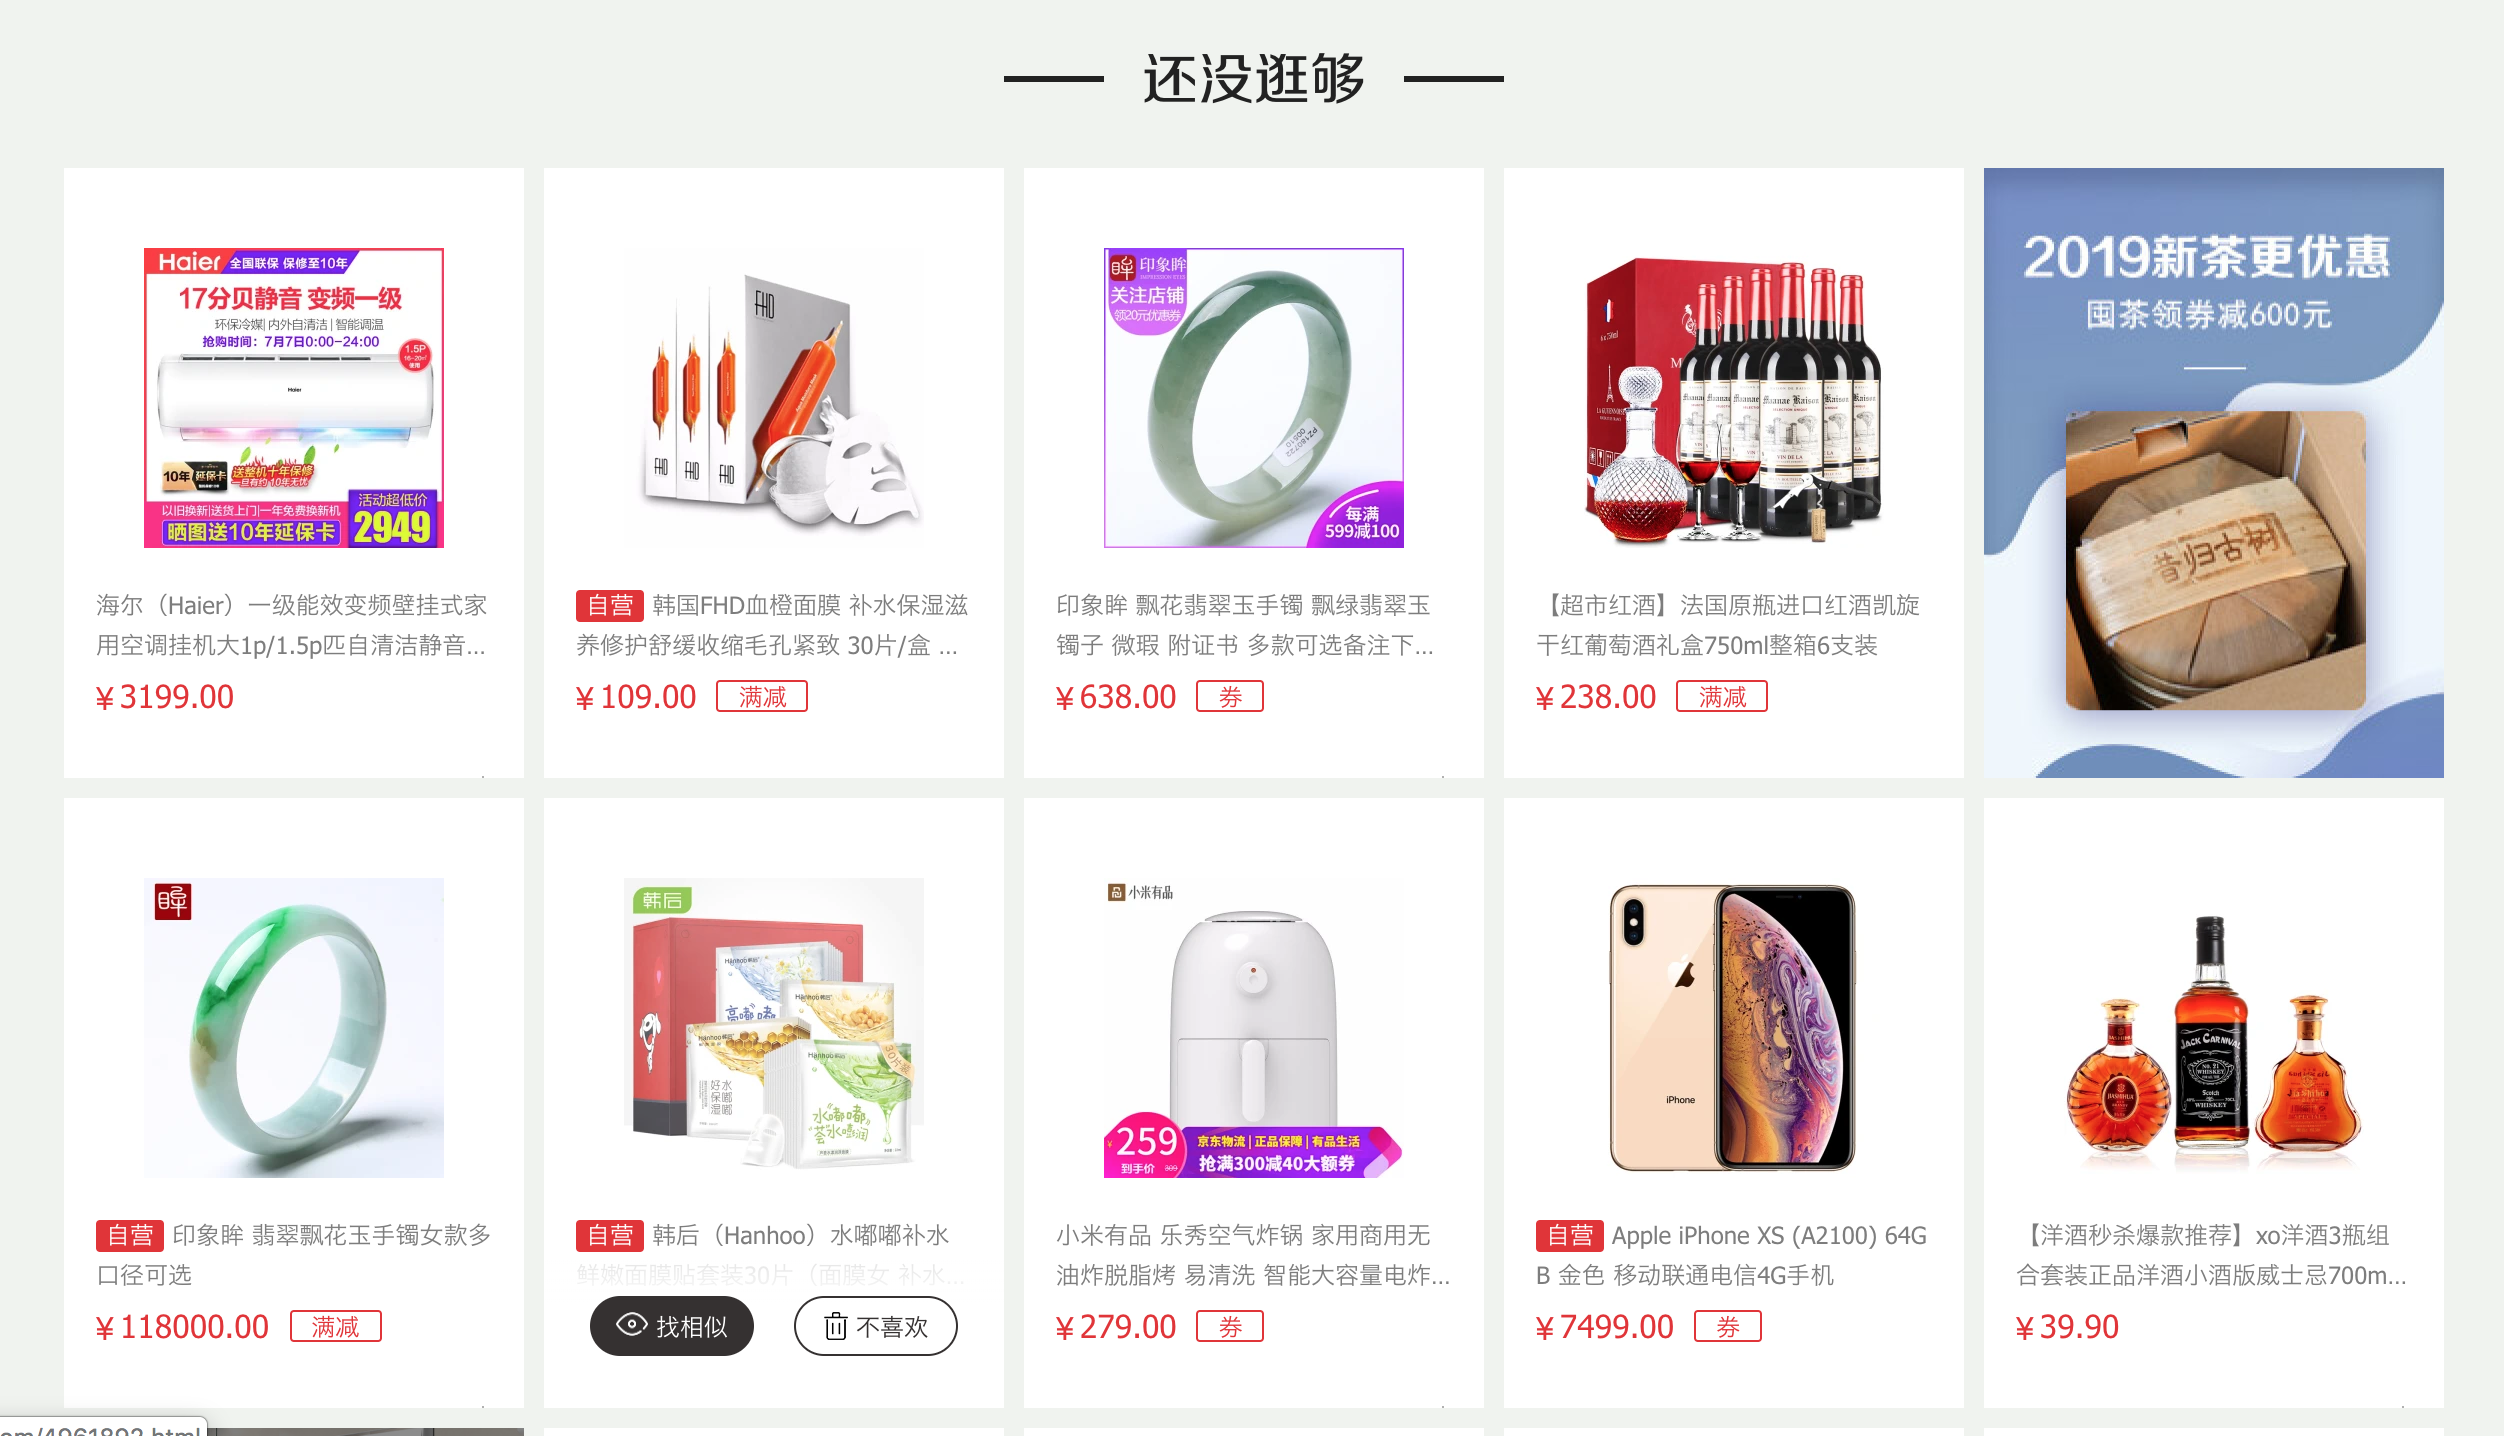Click the 自营 badge on iPhone XS listing
2504x1436 pixels.
(x=1569, y=1235)
